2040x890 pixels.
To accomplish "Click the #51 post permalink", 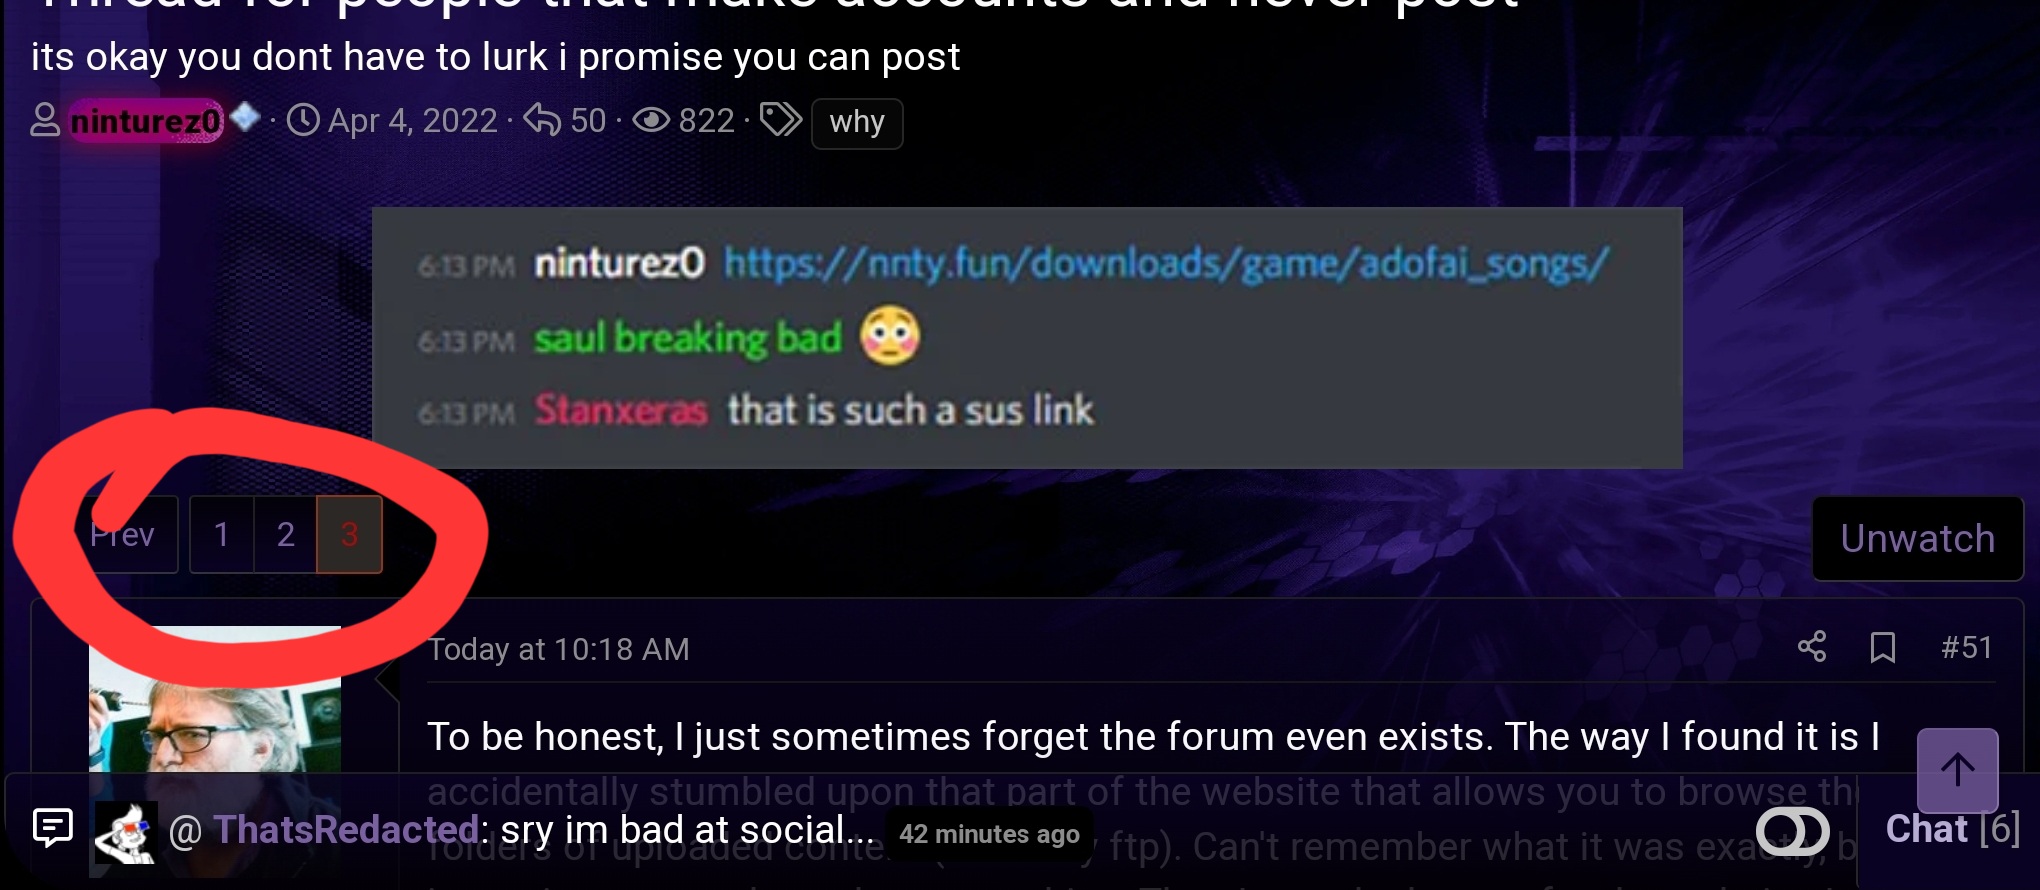I will point(1966,647).
